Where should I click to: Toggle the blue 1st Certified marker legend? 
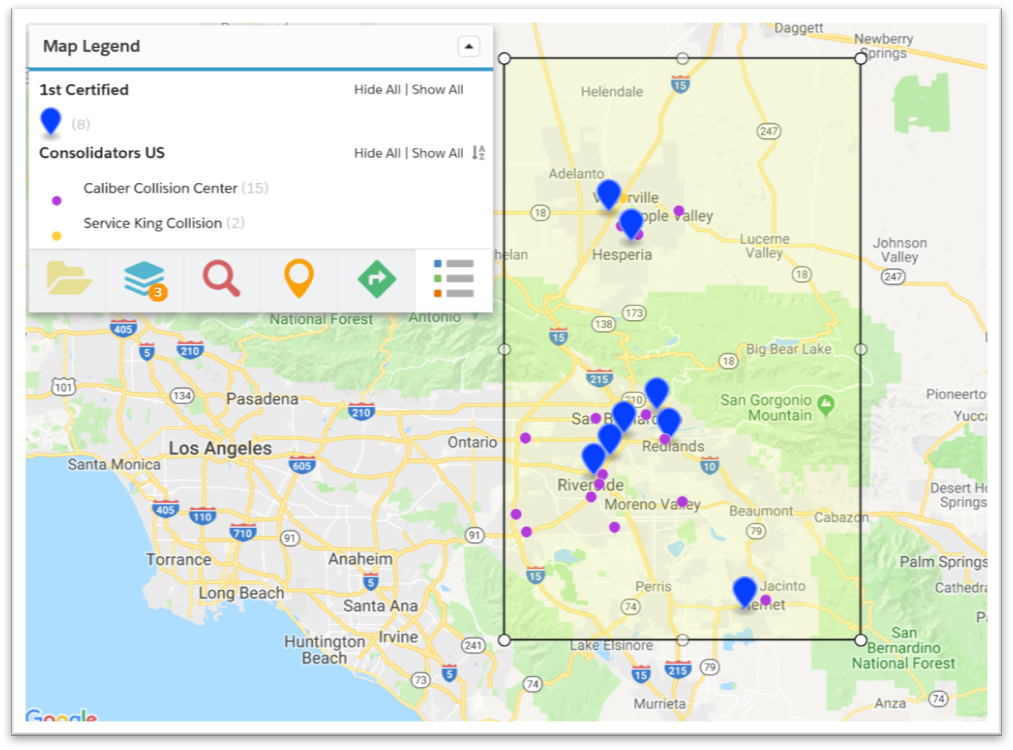pos(50,121)
